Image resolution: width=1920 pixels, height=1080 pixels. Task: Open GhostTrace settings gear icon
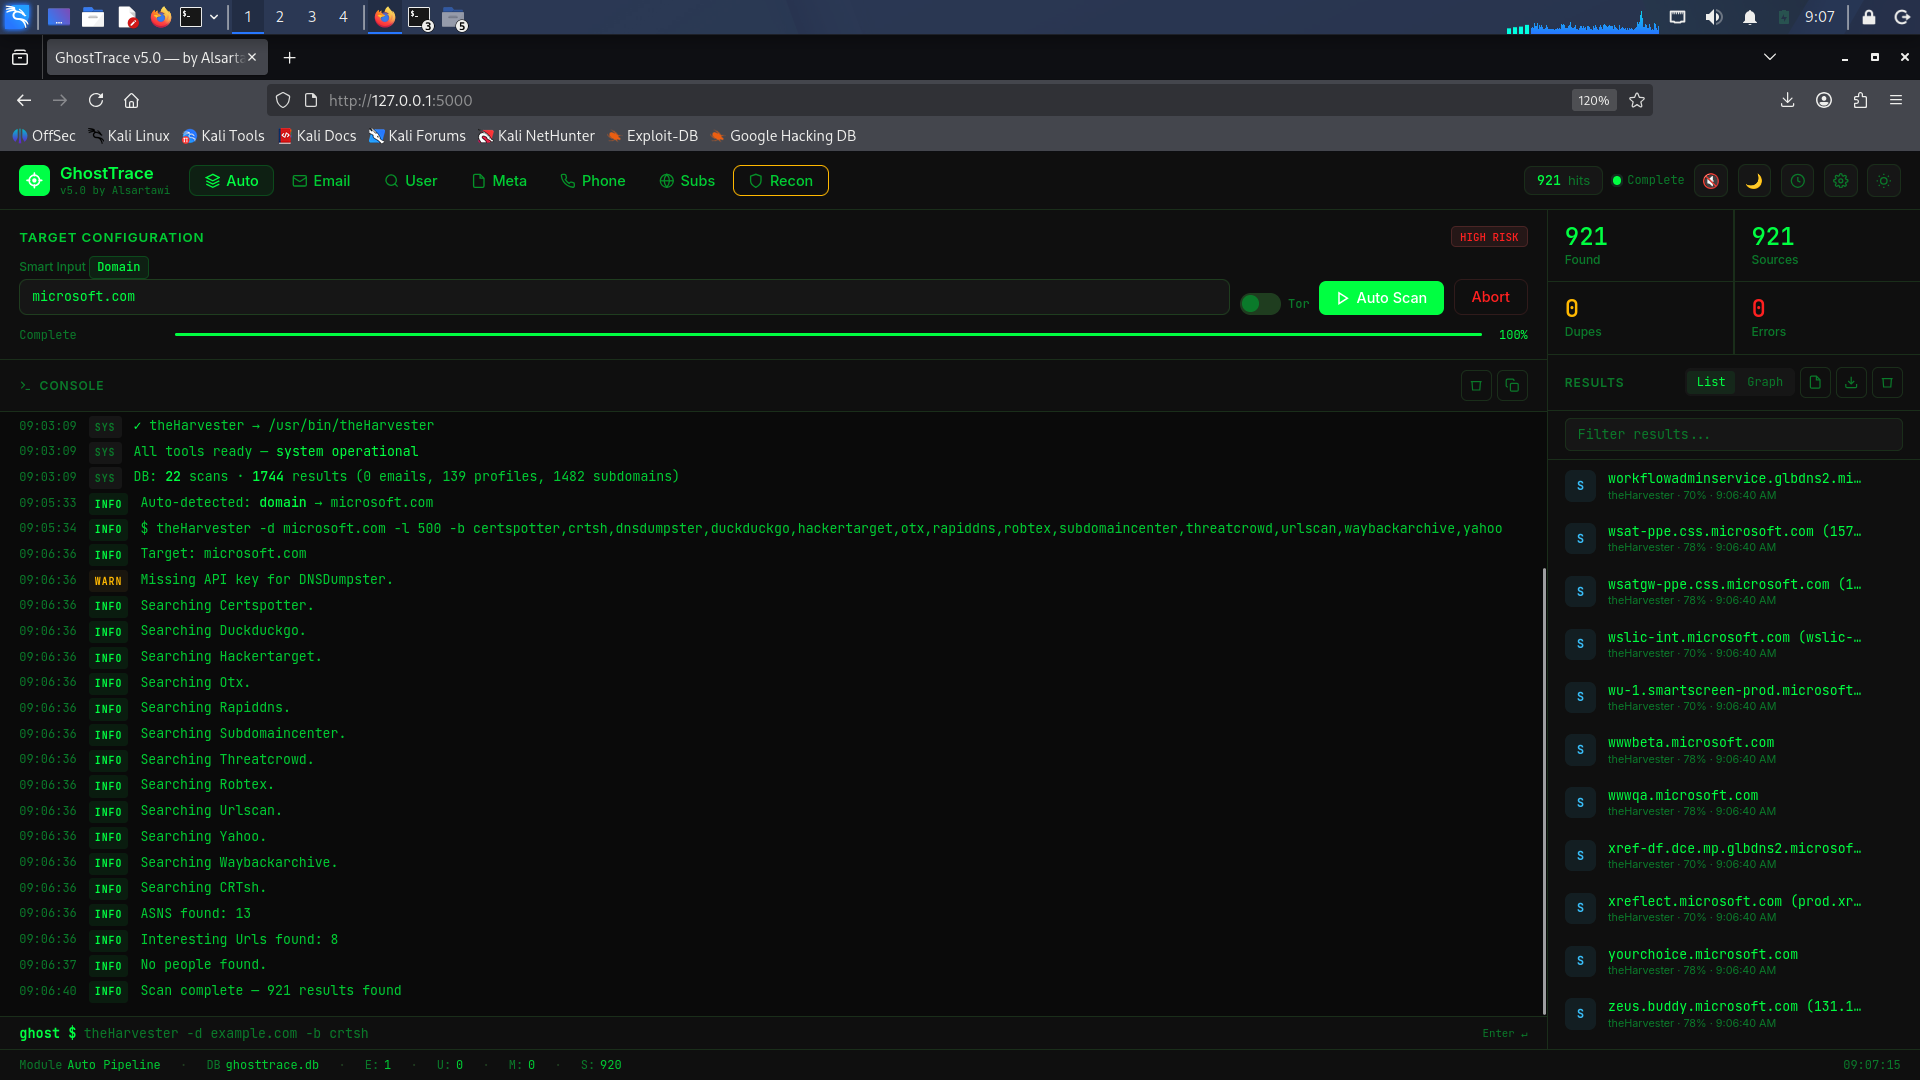pyautogui.click(x=1840, y=181)
